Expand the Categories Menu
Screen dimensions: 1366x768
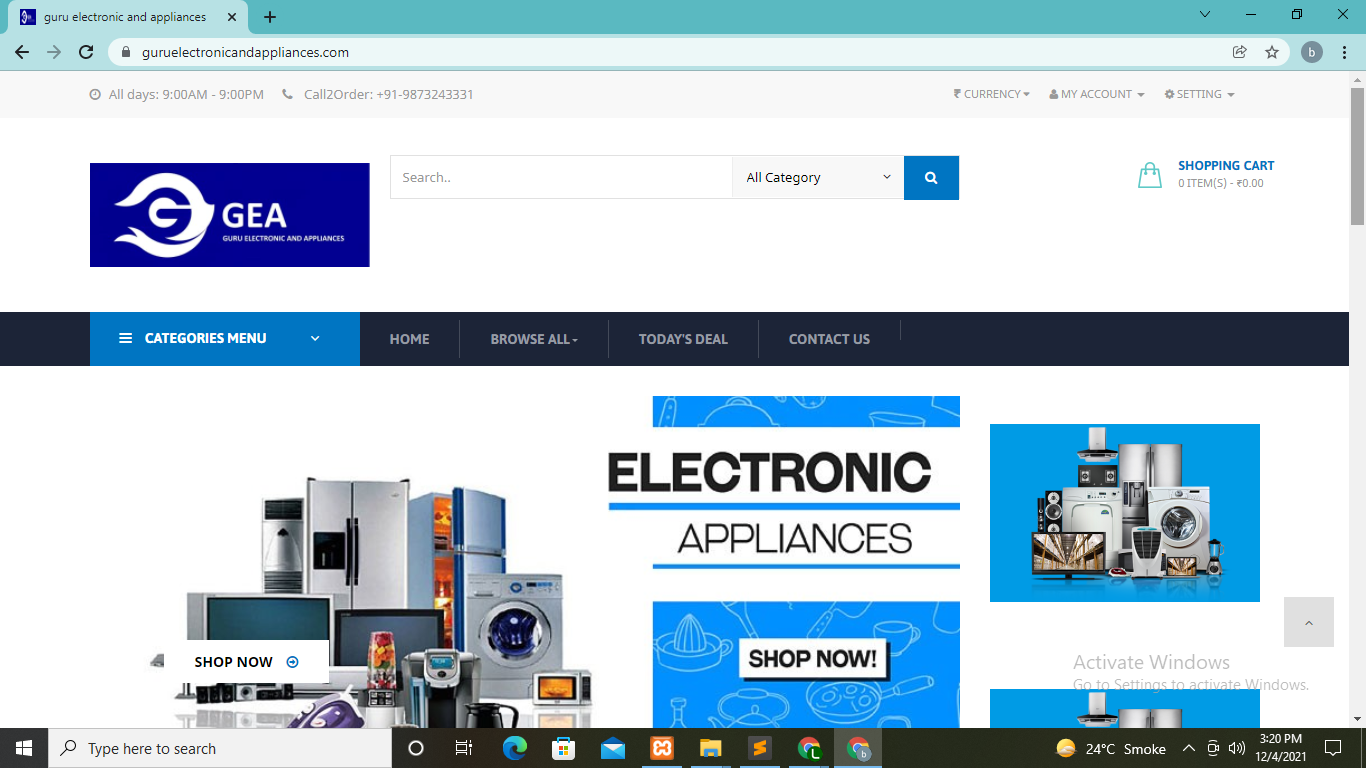tap(224, 339)
